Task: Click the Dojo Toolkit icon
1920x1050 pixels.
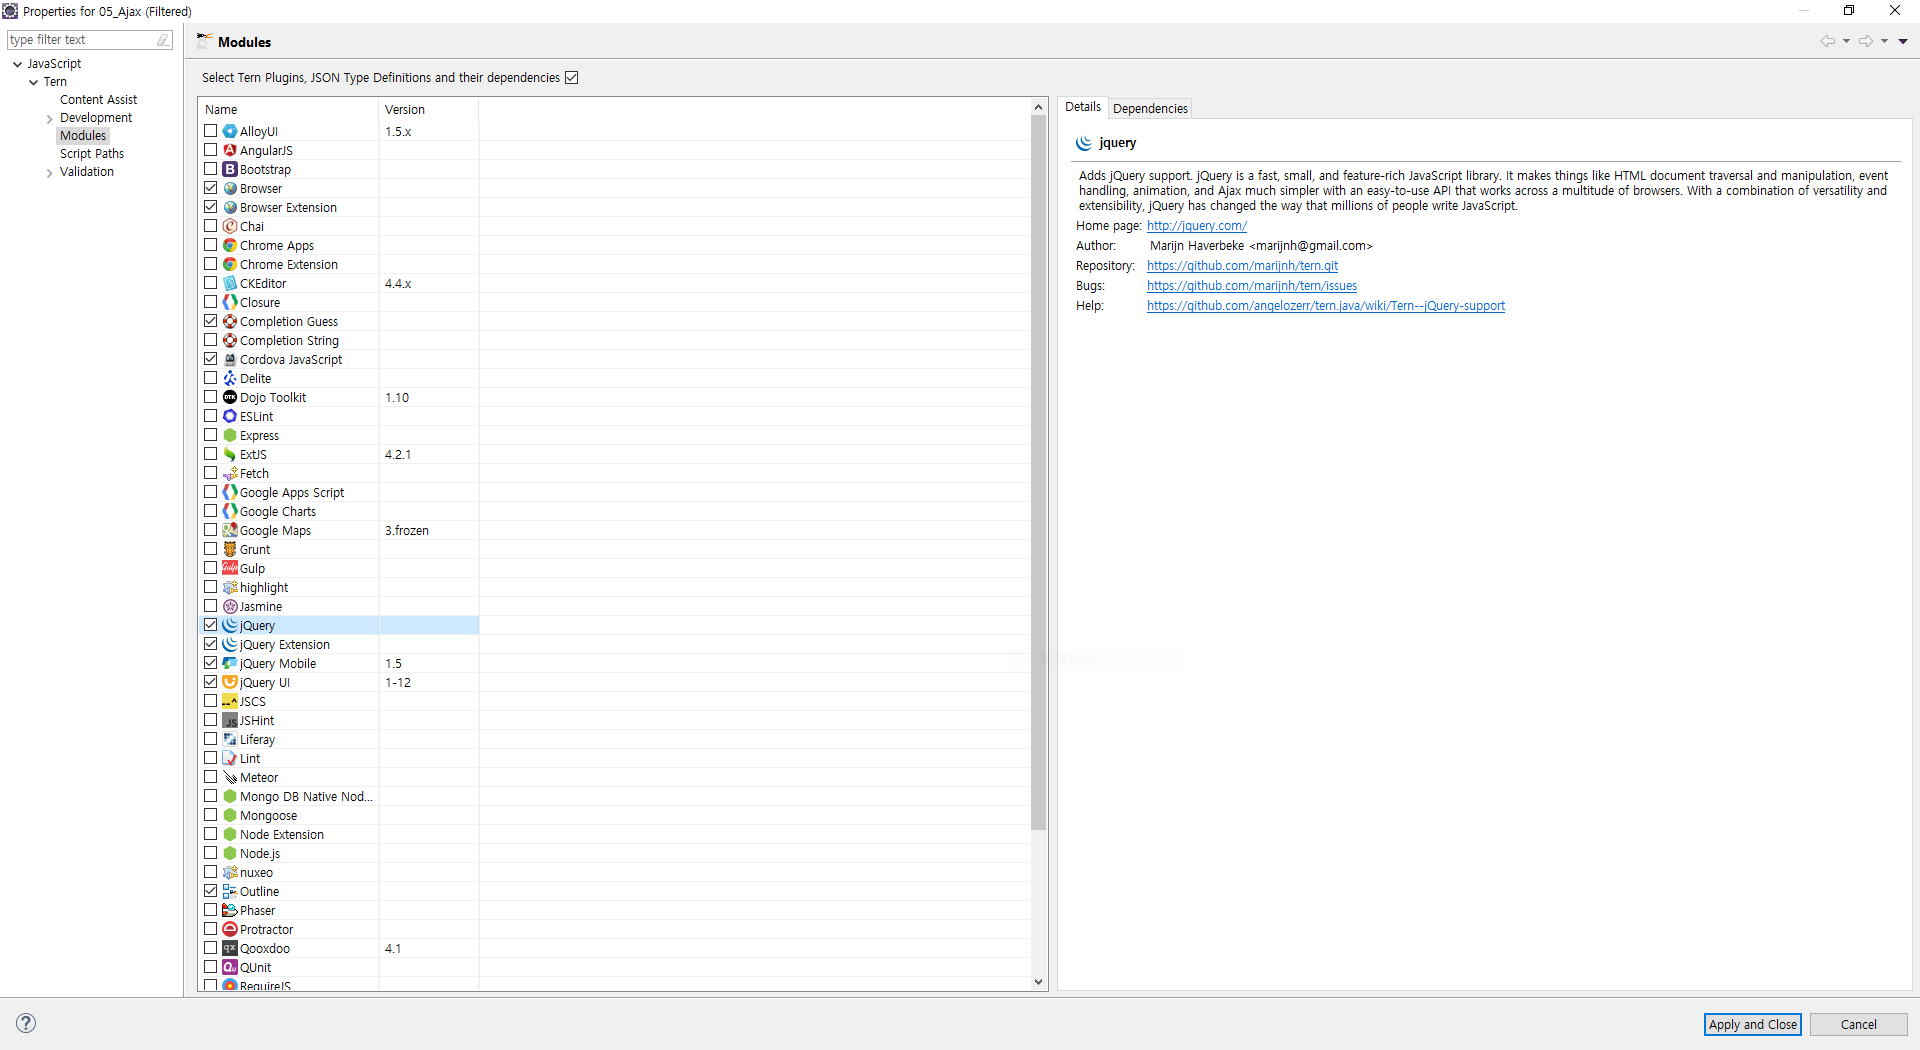Action: (x=230, y=397)
